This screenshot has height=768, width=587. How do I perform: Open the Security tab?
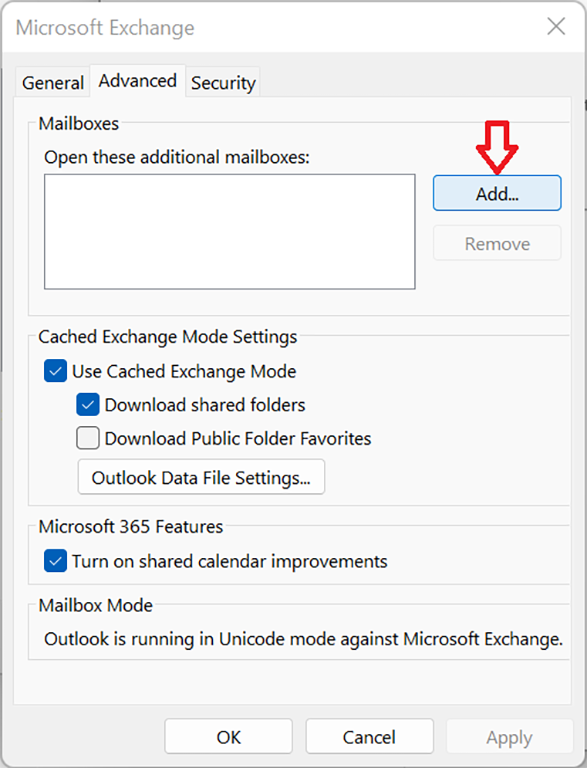point(223,82)
